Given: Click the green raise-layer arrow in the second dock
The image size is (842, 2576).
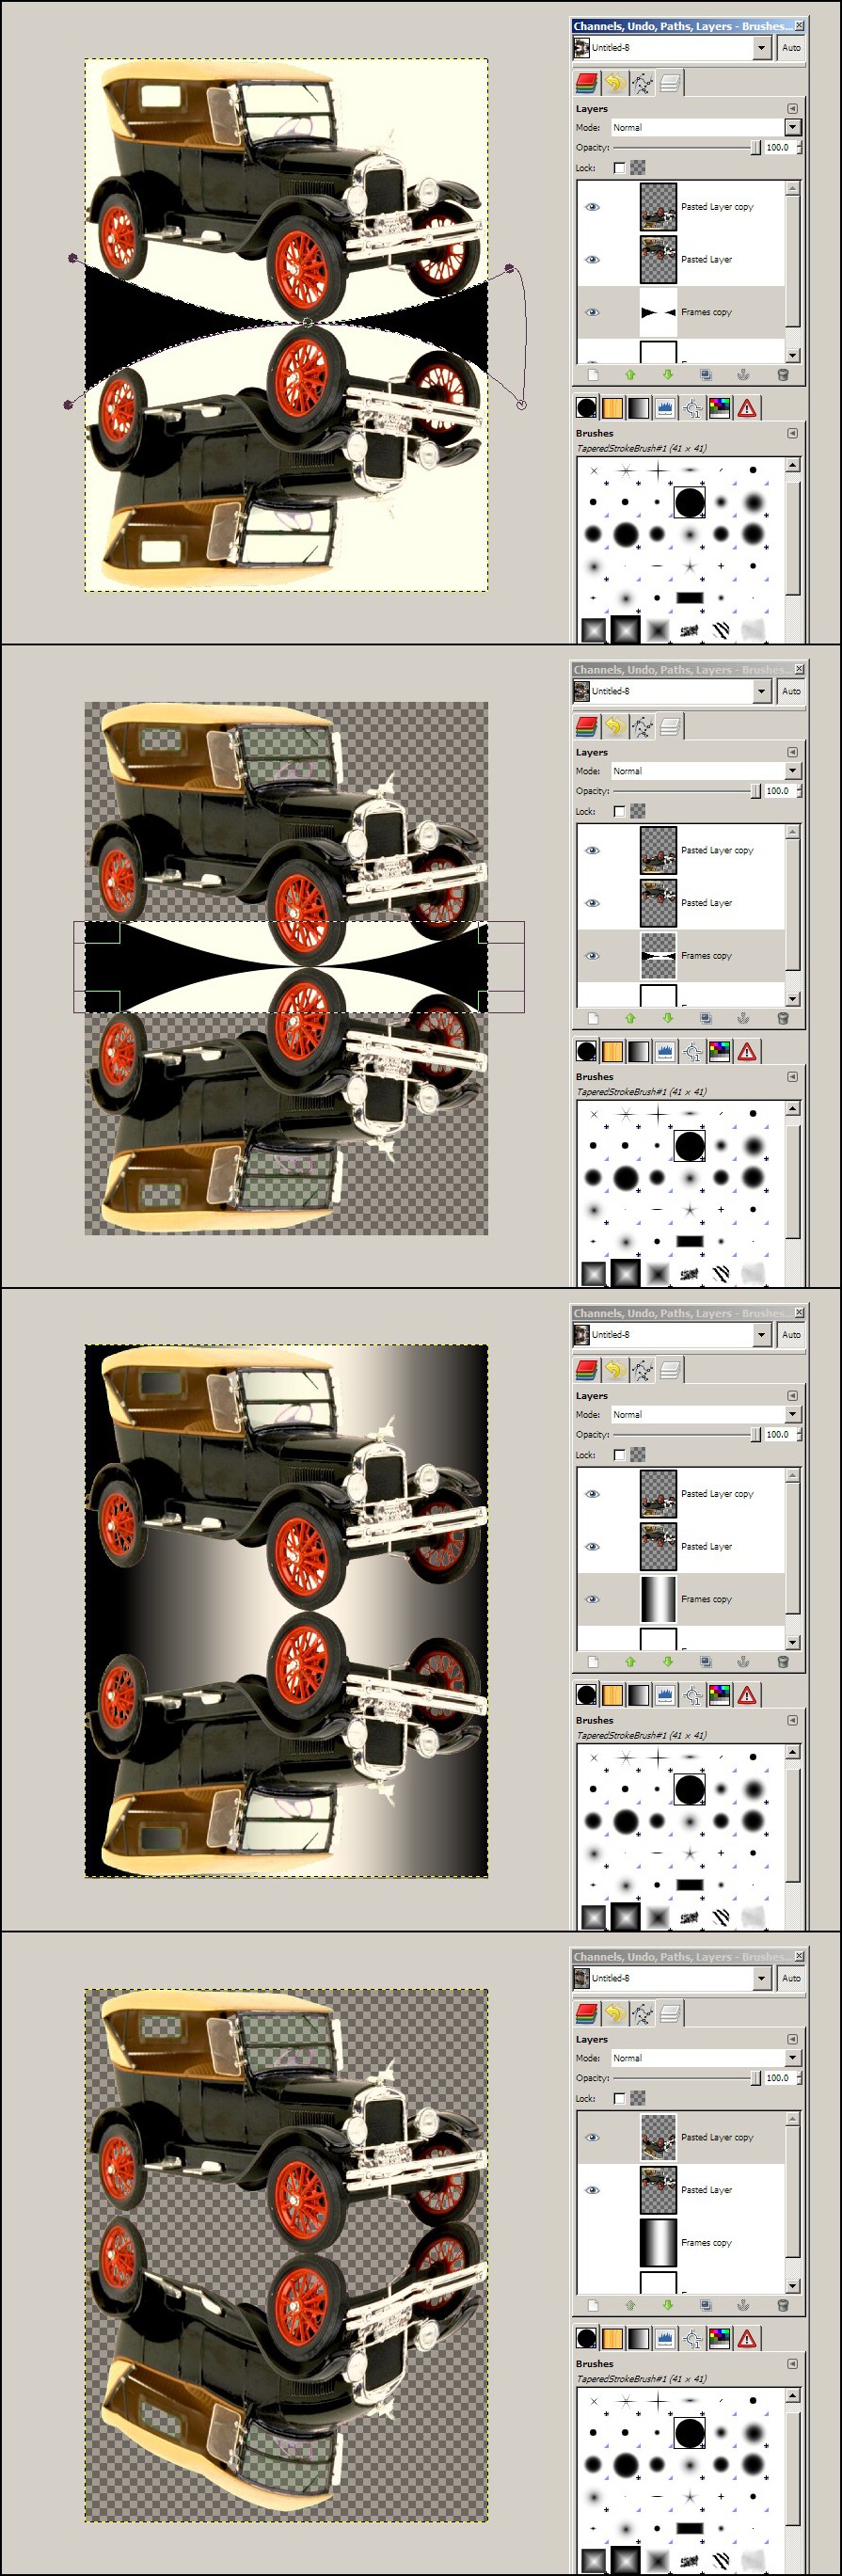Looking at the screenshot, I should 630,1018.
